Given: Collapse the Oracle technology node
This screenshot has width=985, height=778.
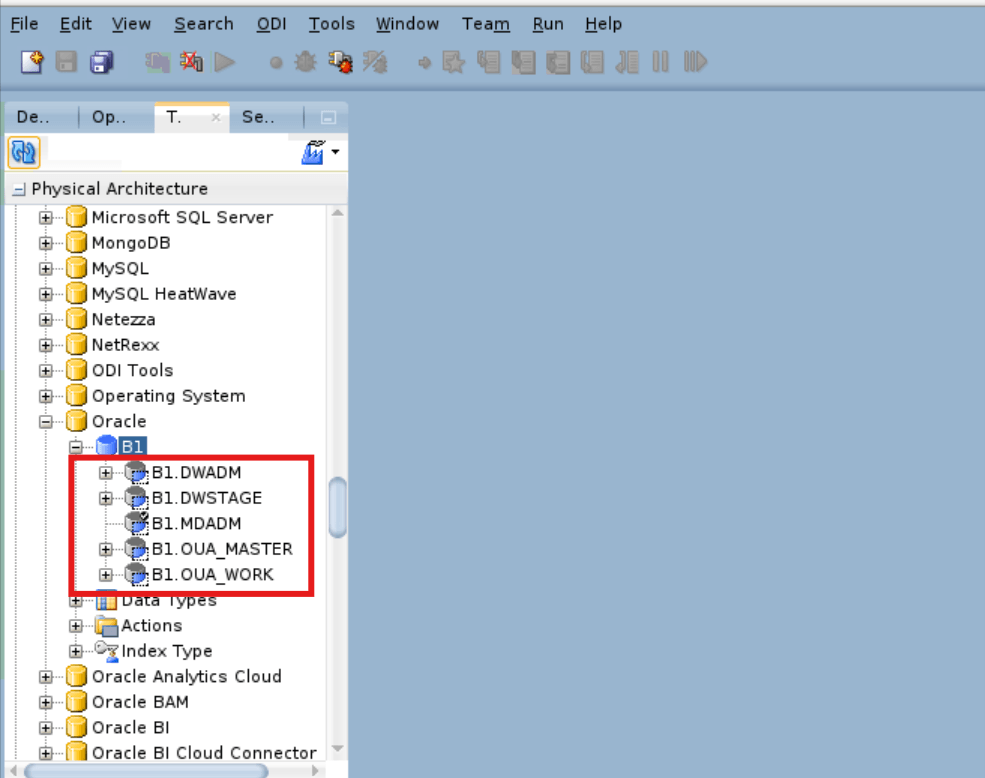Looking at the screenshot, I should [x=46, y=422].
